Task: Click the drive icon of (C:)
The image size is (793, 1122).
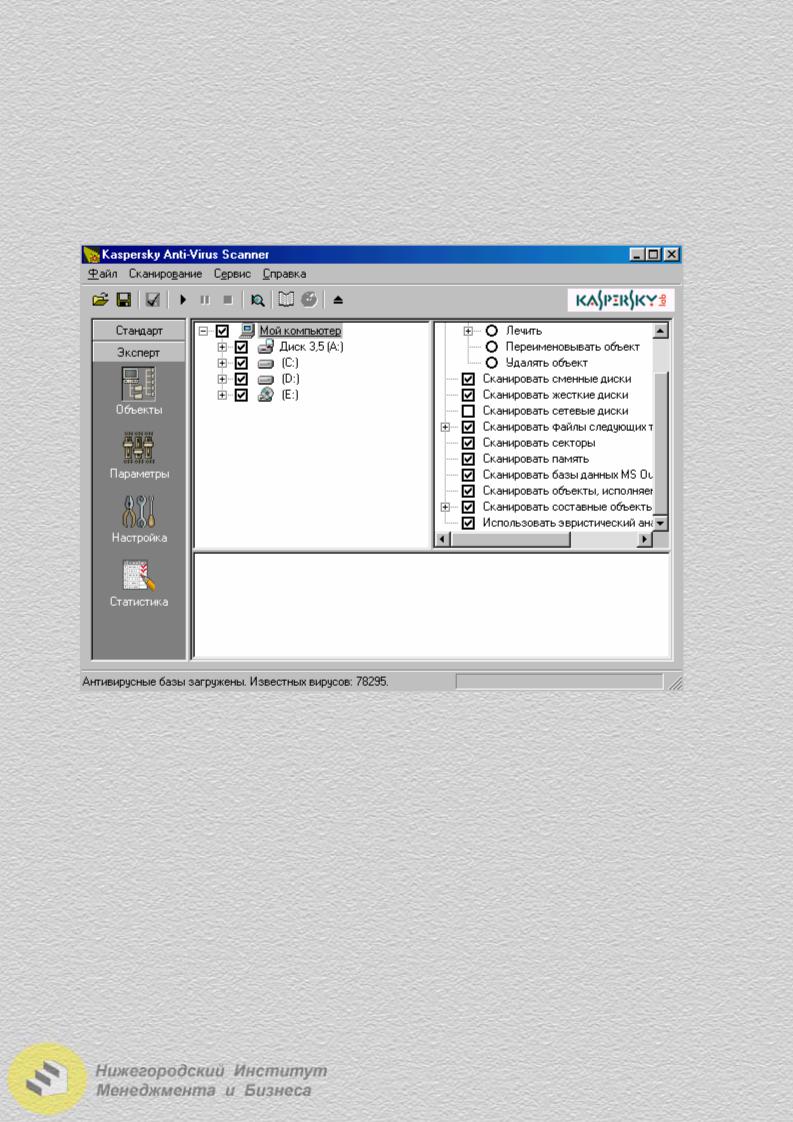Action: 266,364
